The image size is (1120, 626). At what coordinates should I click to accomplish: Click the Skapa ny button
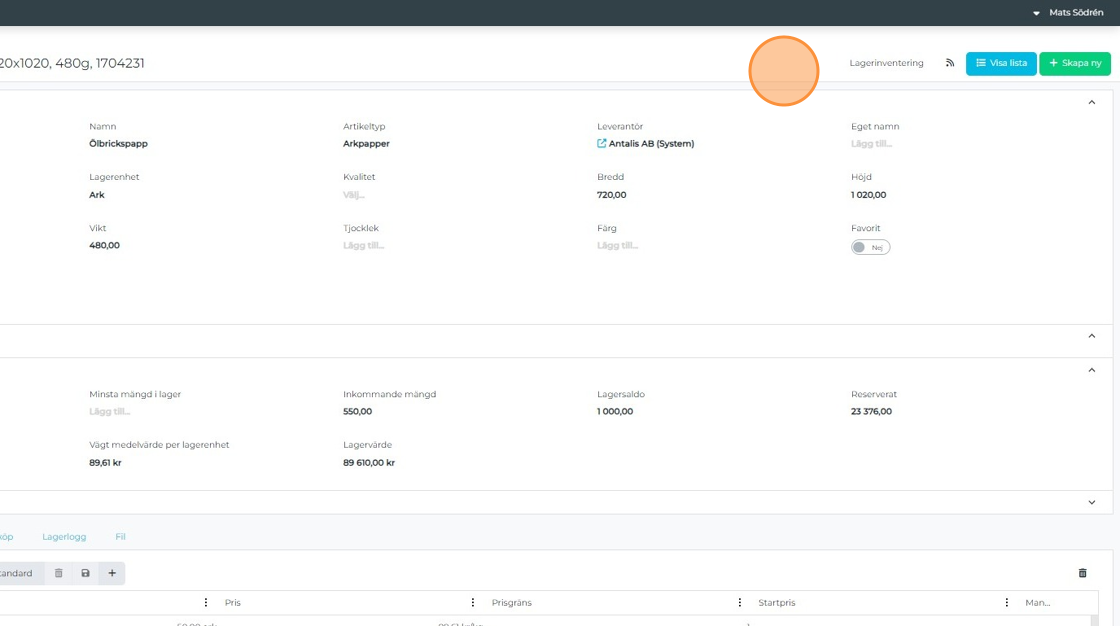pyautogui.click(x=1075, y=63)
